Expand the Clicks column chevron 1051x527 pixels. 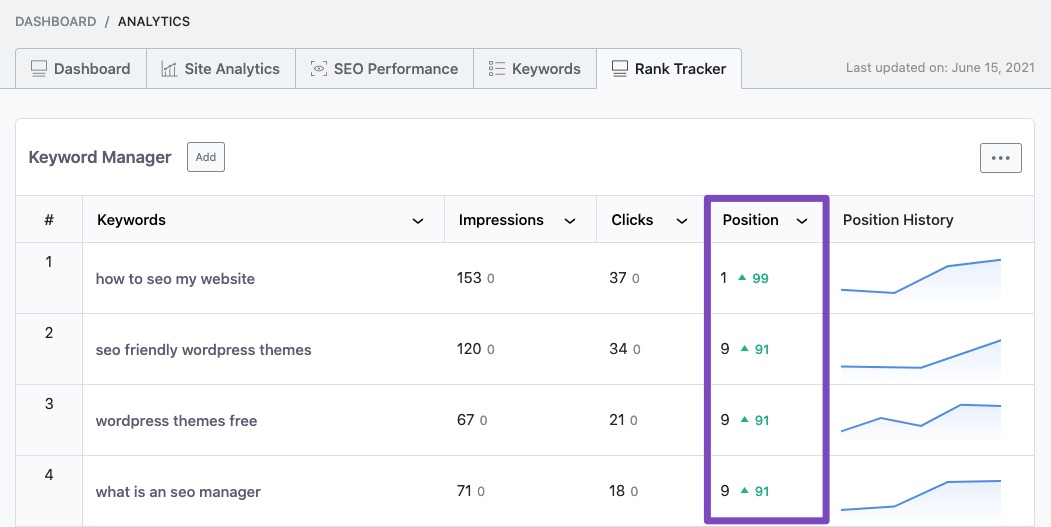(681, 221)
